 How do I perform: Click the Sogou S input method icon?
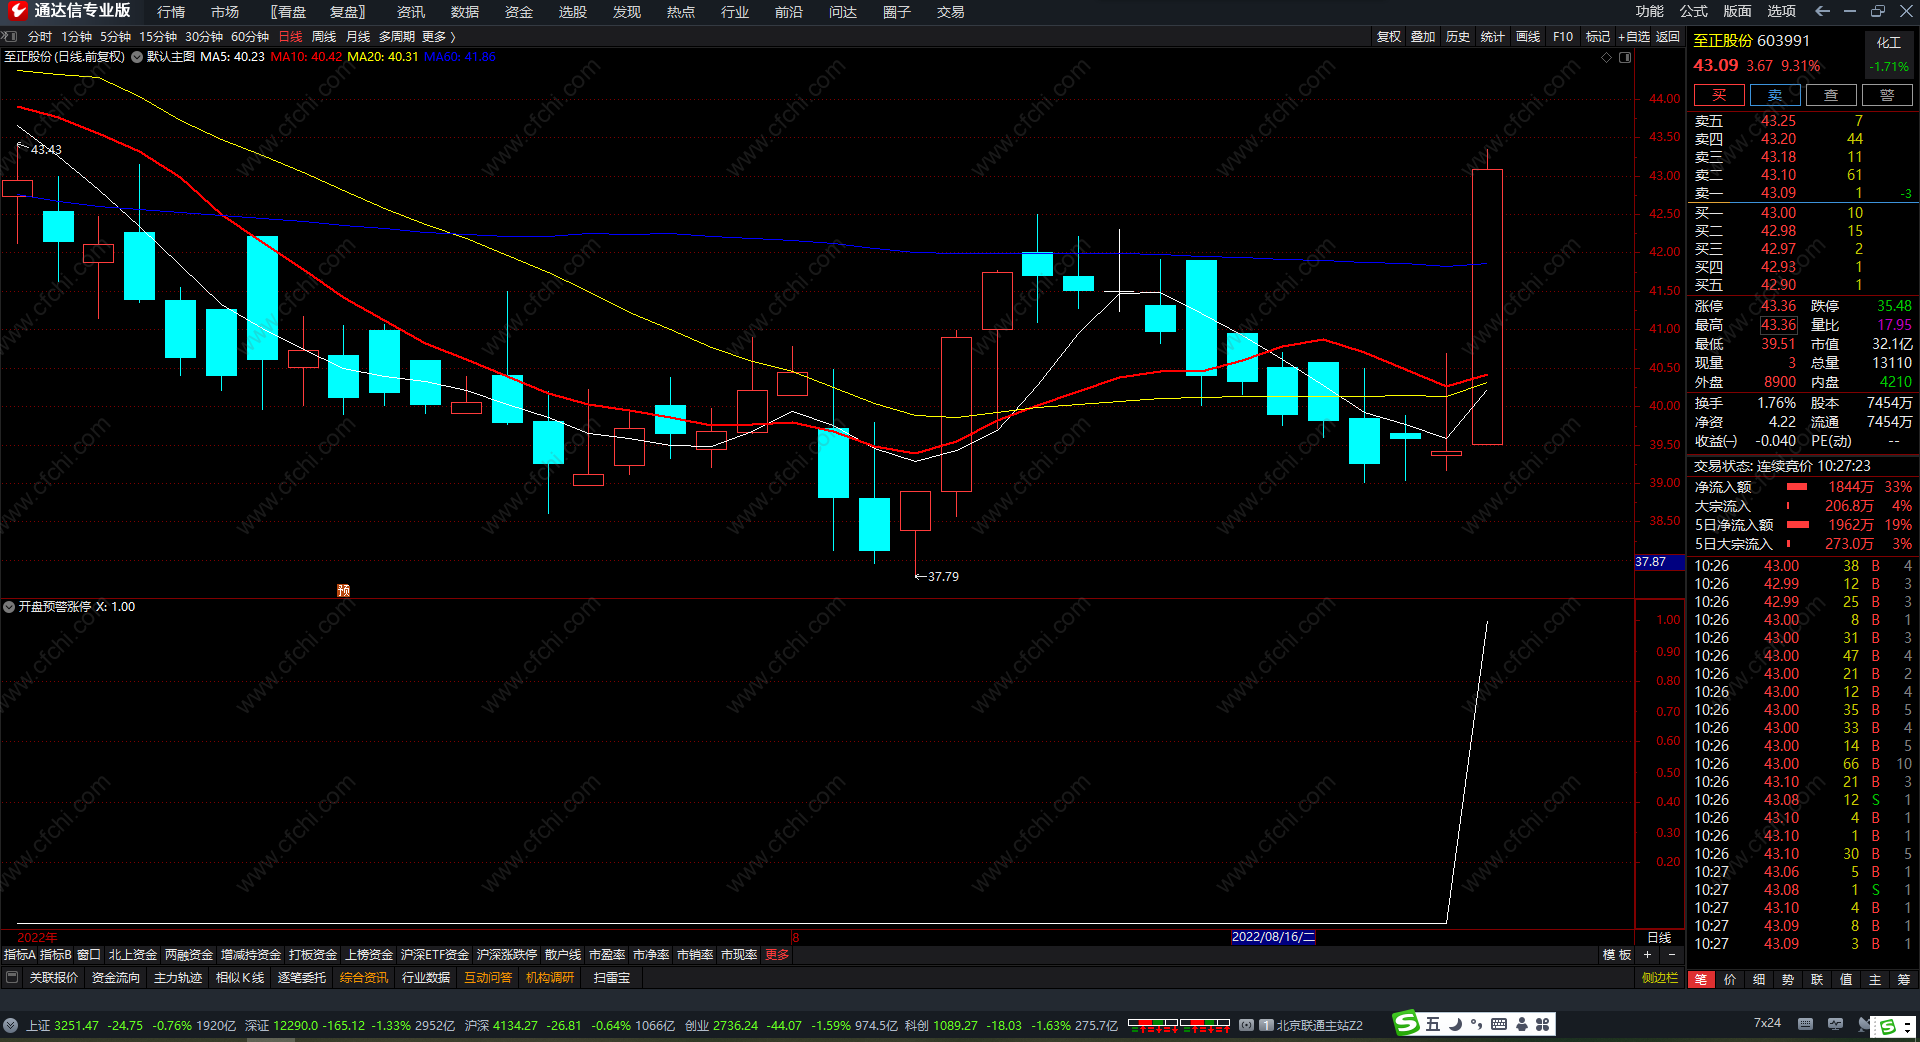point(1407,1023)
